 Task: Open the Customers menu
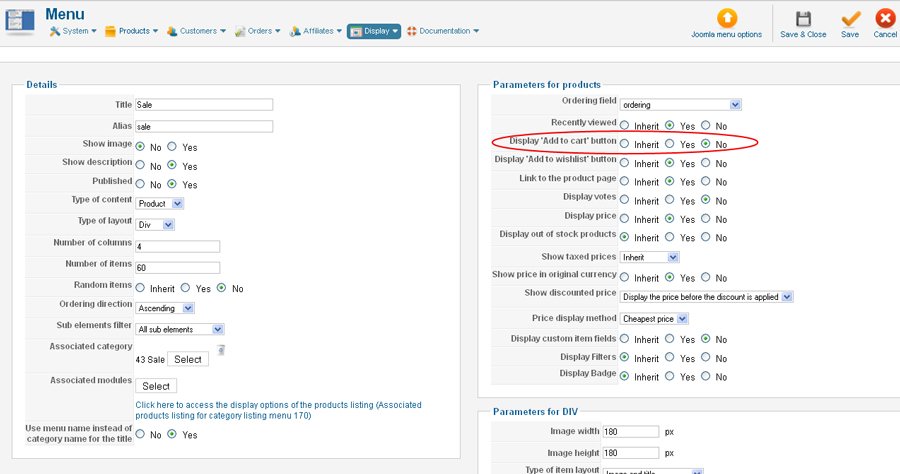click(196, 31)
